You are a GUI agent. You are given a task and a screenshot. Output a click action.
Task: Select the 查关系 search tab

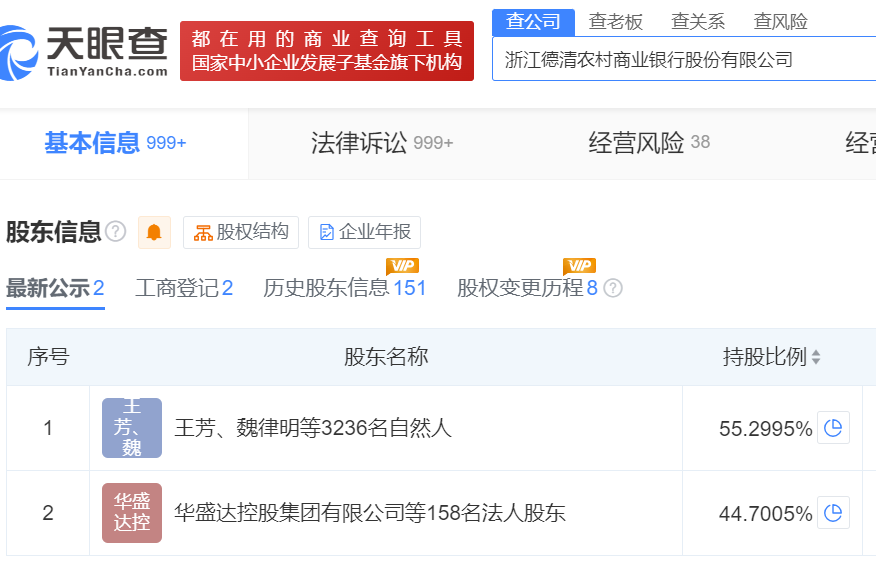pyautogui.click(x=698, y=22)
